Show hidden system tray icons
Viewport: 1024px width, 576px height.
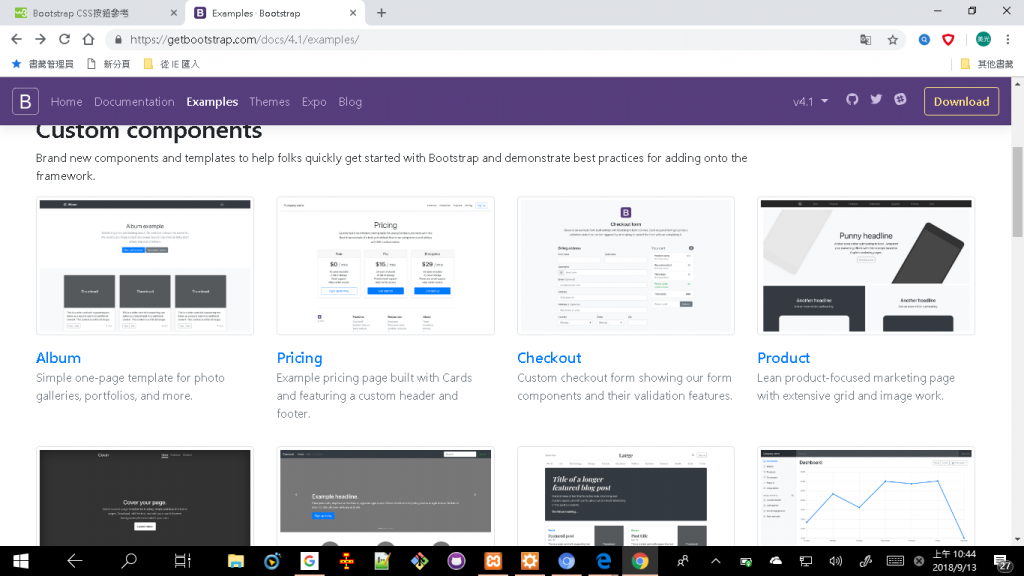click(716, 561)
